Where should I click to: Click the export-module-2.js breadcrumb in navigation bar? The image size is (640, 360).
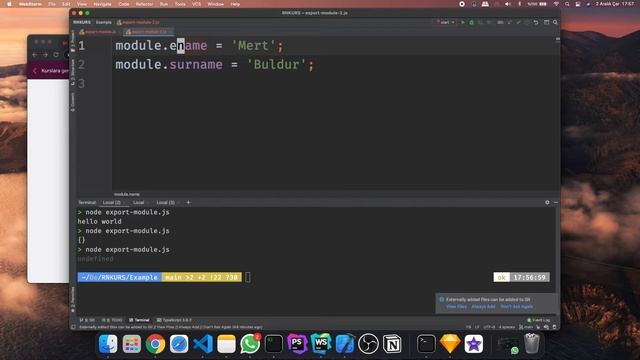click(138, 22)
